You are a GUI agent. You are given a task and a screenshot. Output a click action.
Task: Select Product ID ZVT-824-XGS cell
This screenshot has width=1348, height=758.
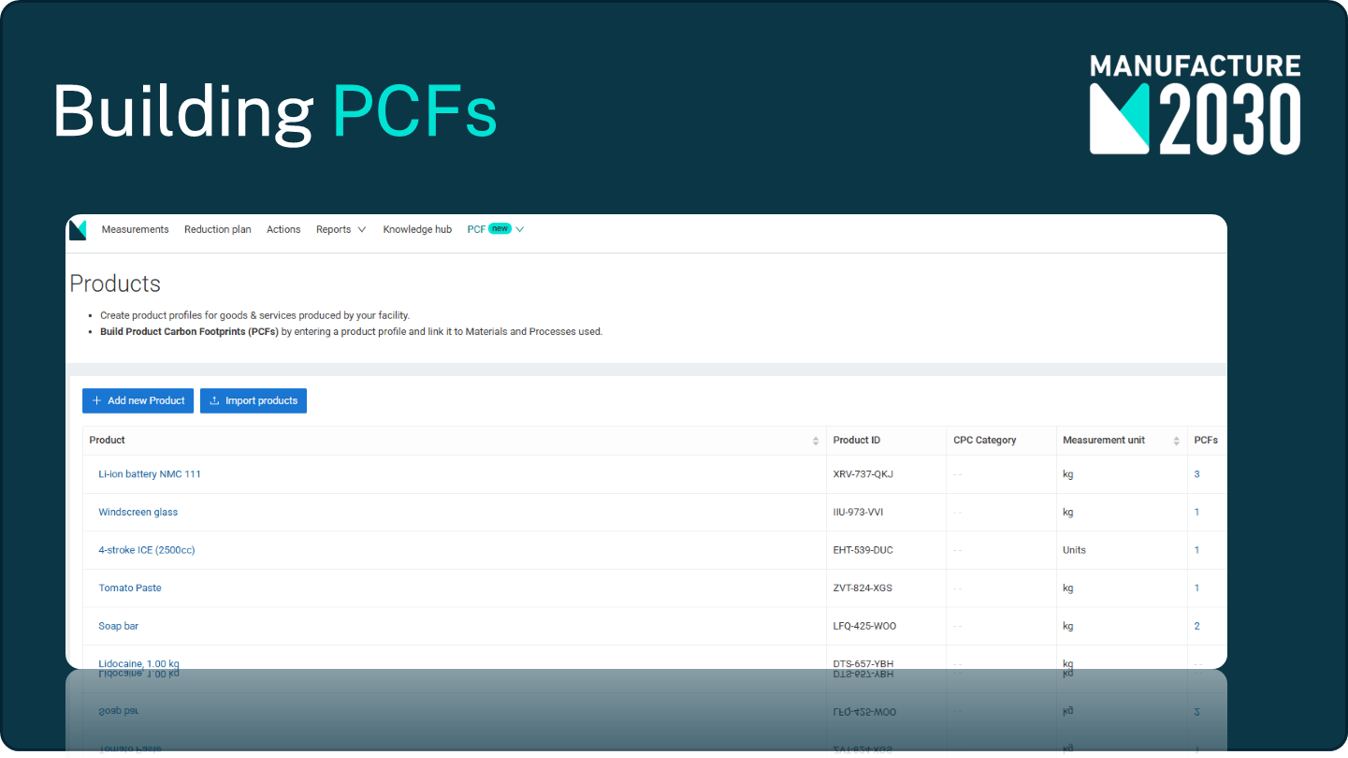pos(886,588)
